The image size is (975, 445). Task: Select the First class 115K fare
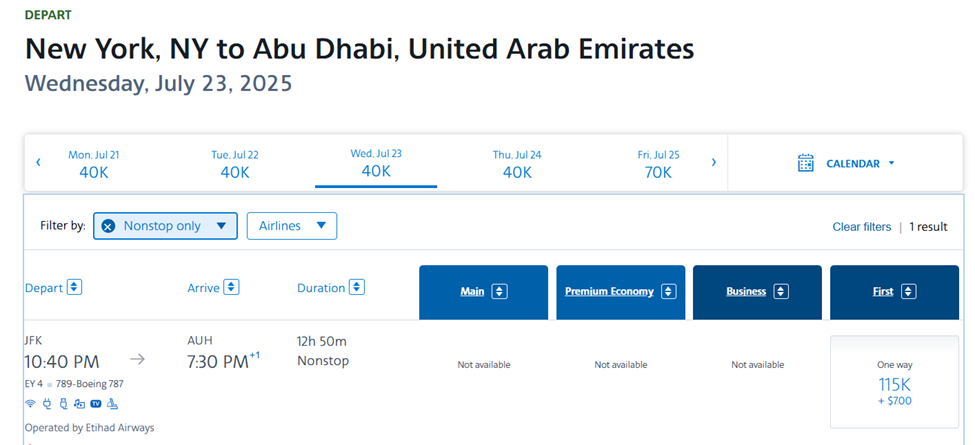click(x=894, y=383)
